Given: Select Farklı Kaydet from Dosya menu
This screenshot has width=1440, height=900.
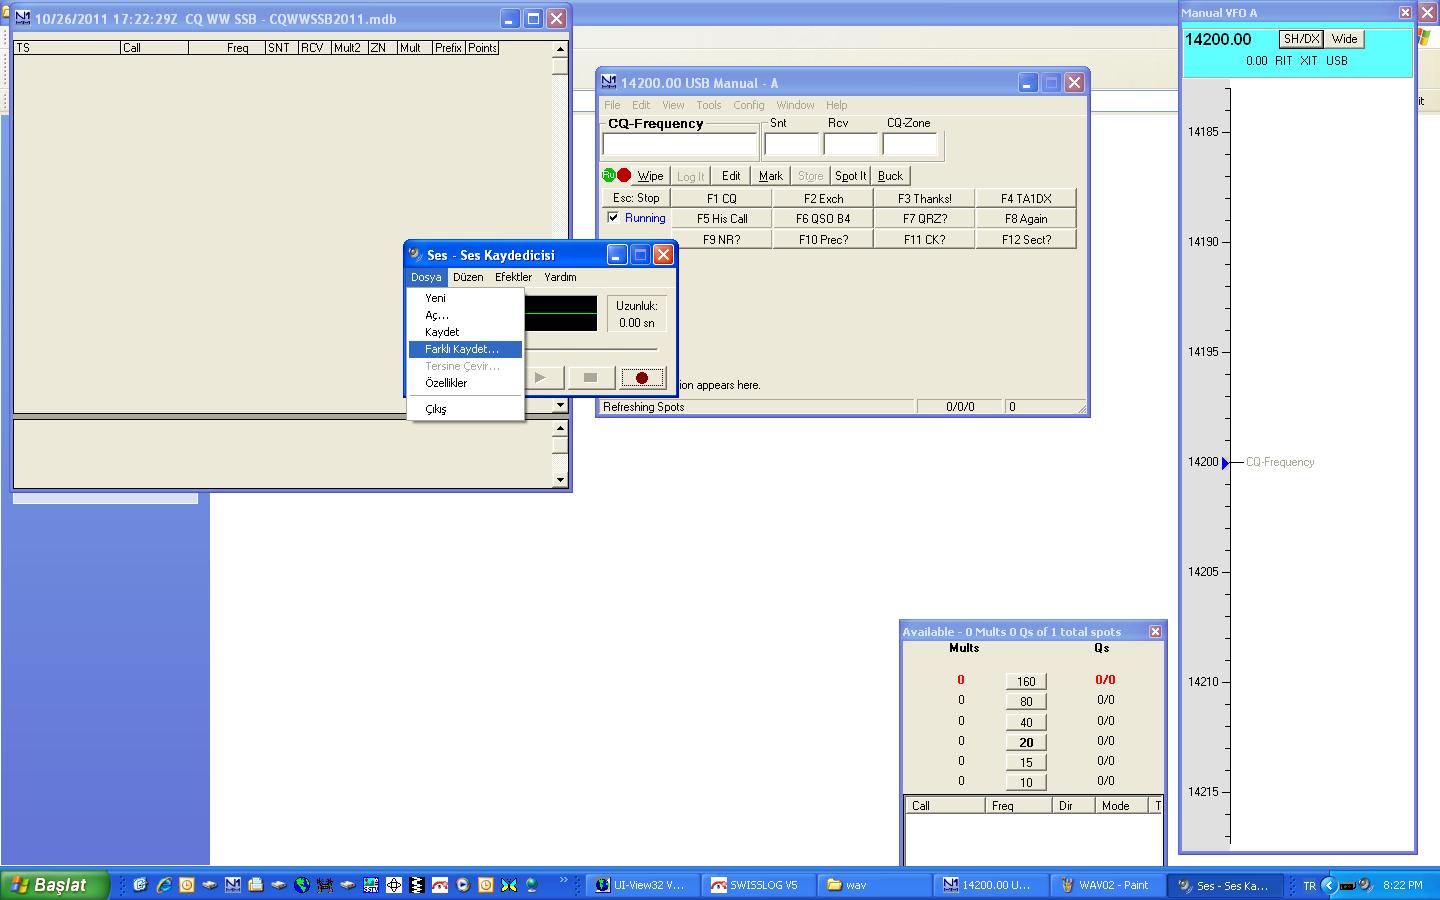Looking at the screenshot, I should (462, 349).
